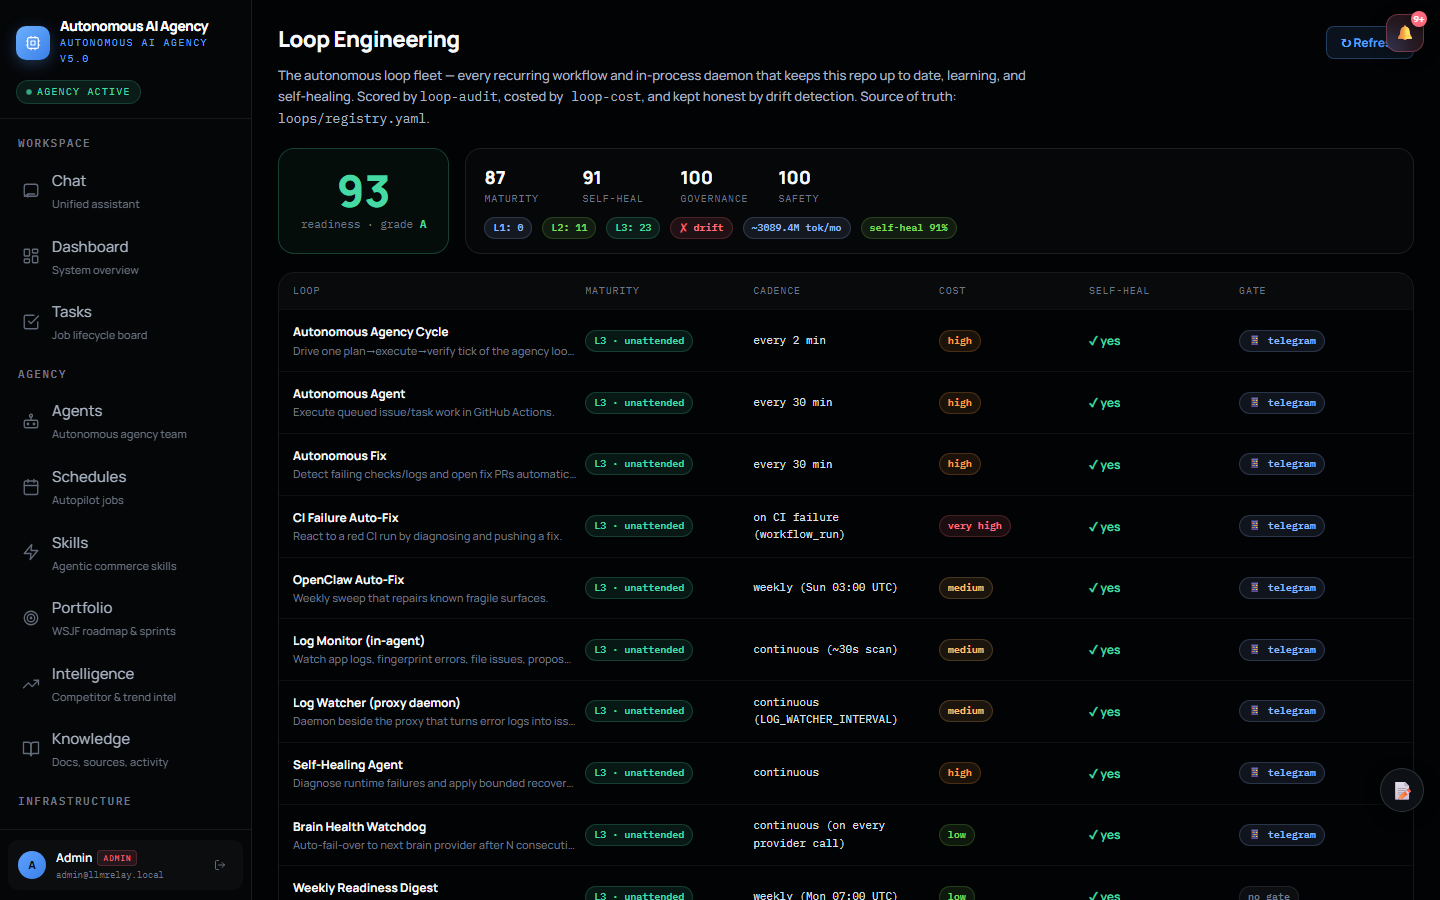The image size is (1440, 900).
Task: Click the very high cost badge
Action: (x=975, y=526)
